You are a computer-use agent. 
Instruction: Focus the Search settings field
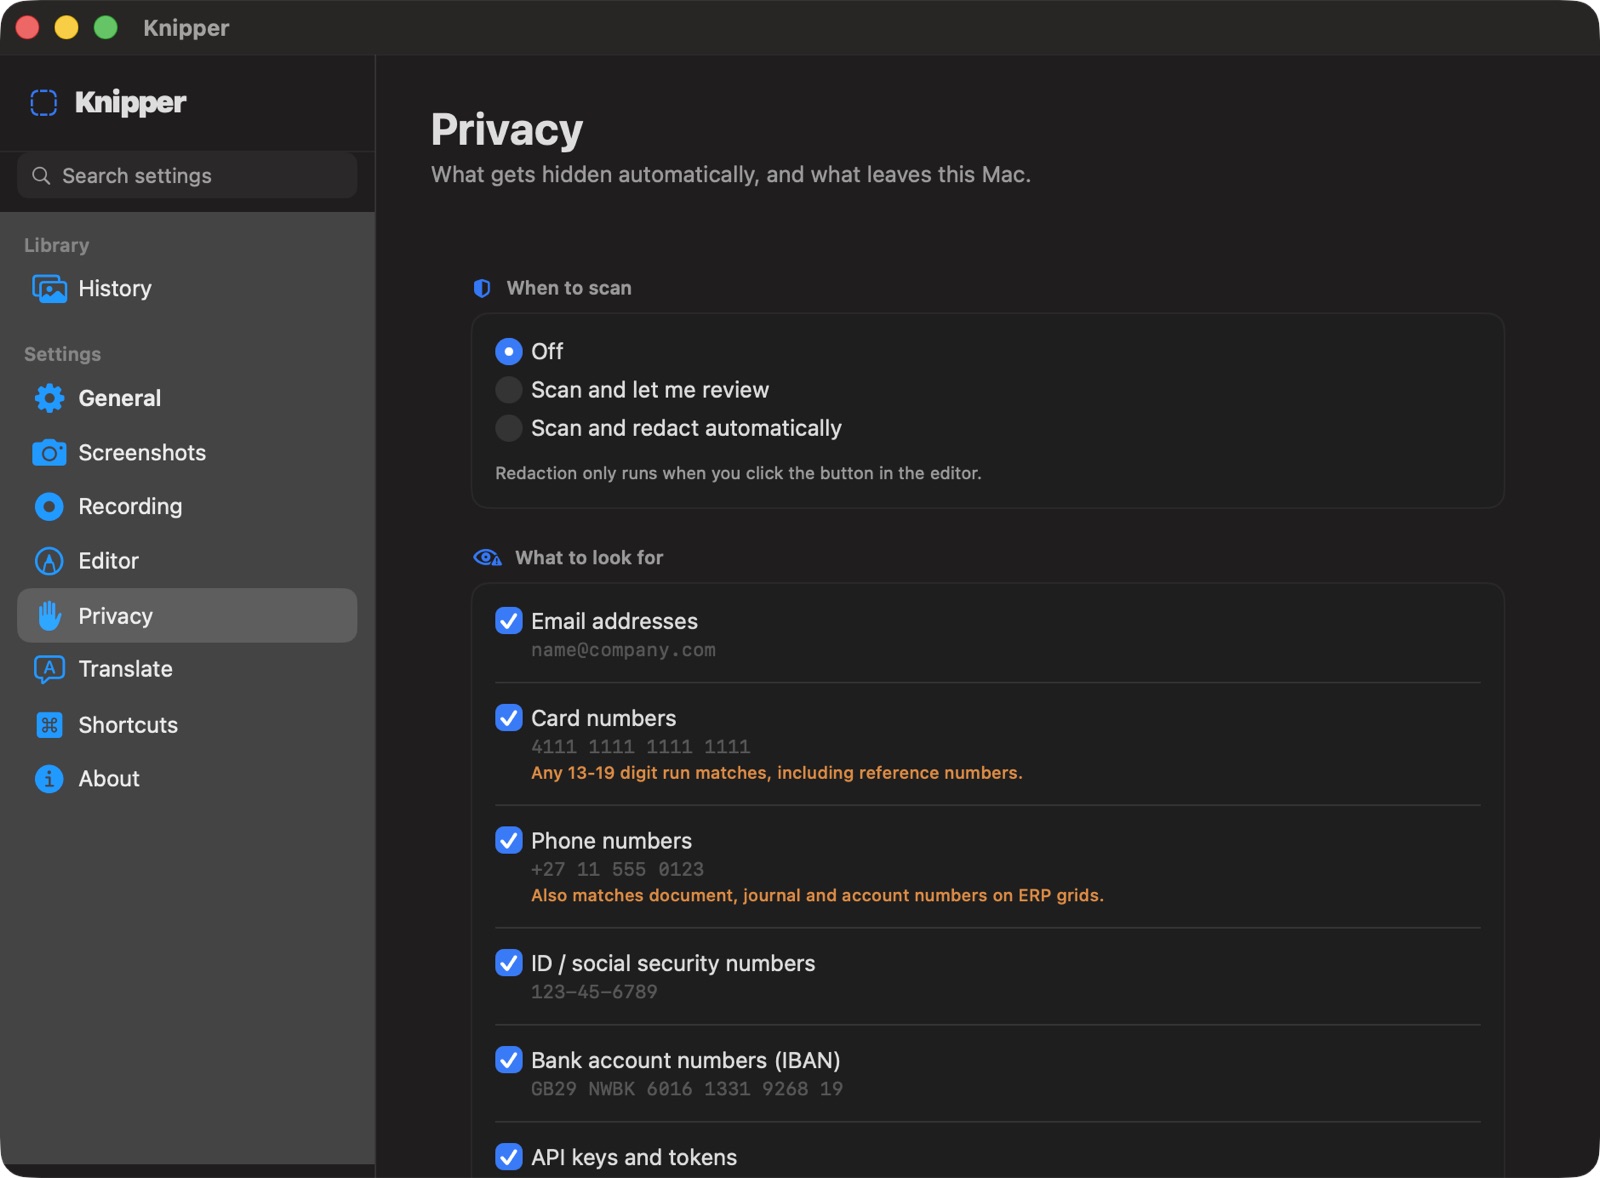tap(187, 176)
